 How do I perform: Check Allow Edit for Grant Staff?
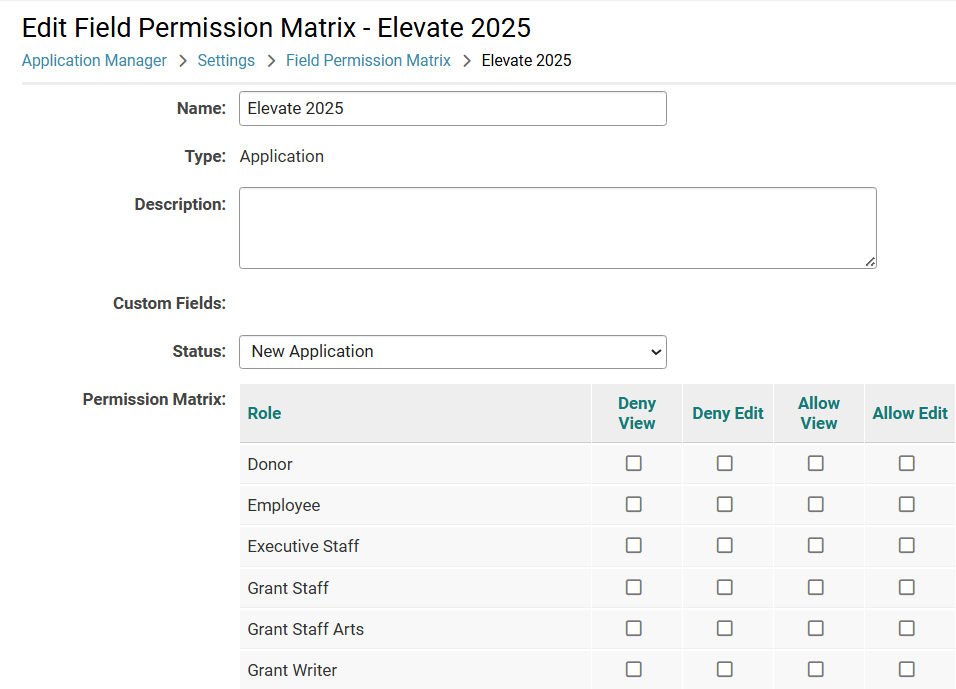(907, 587)
